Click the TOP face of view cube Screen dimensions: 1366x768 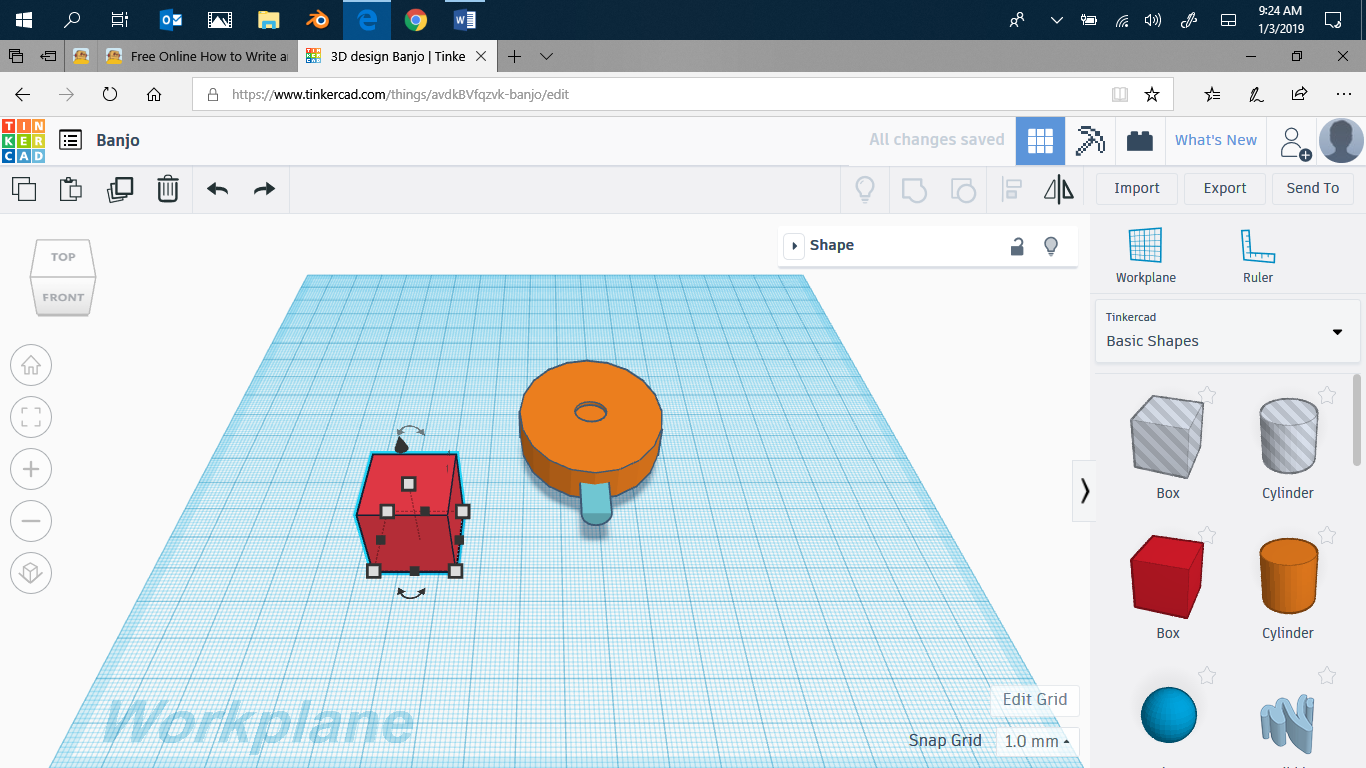pyautogui.click(x=63, y=257)
